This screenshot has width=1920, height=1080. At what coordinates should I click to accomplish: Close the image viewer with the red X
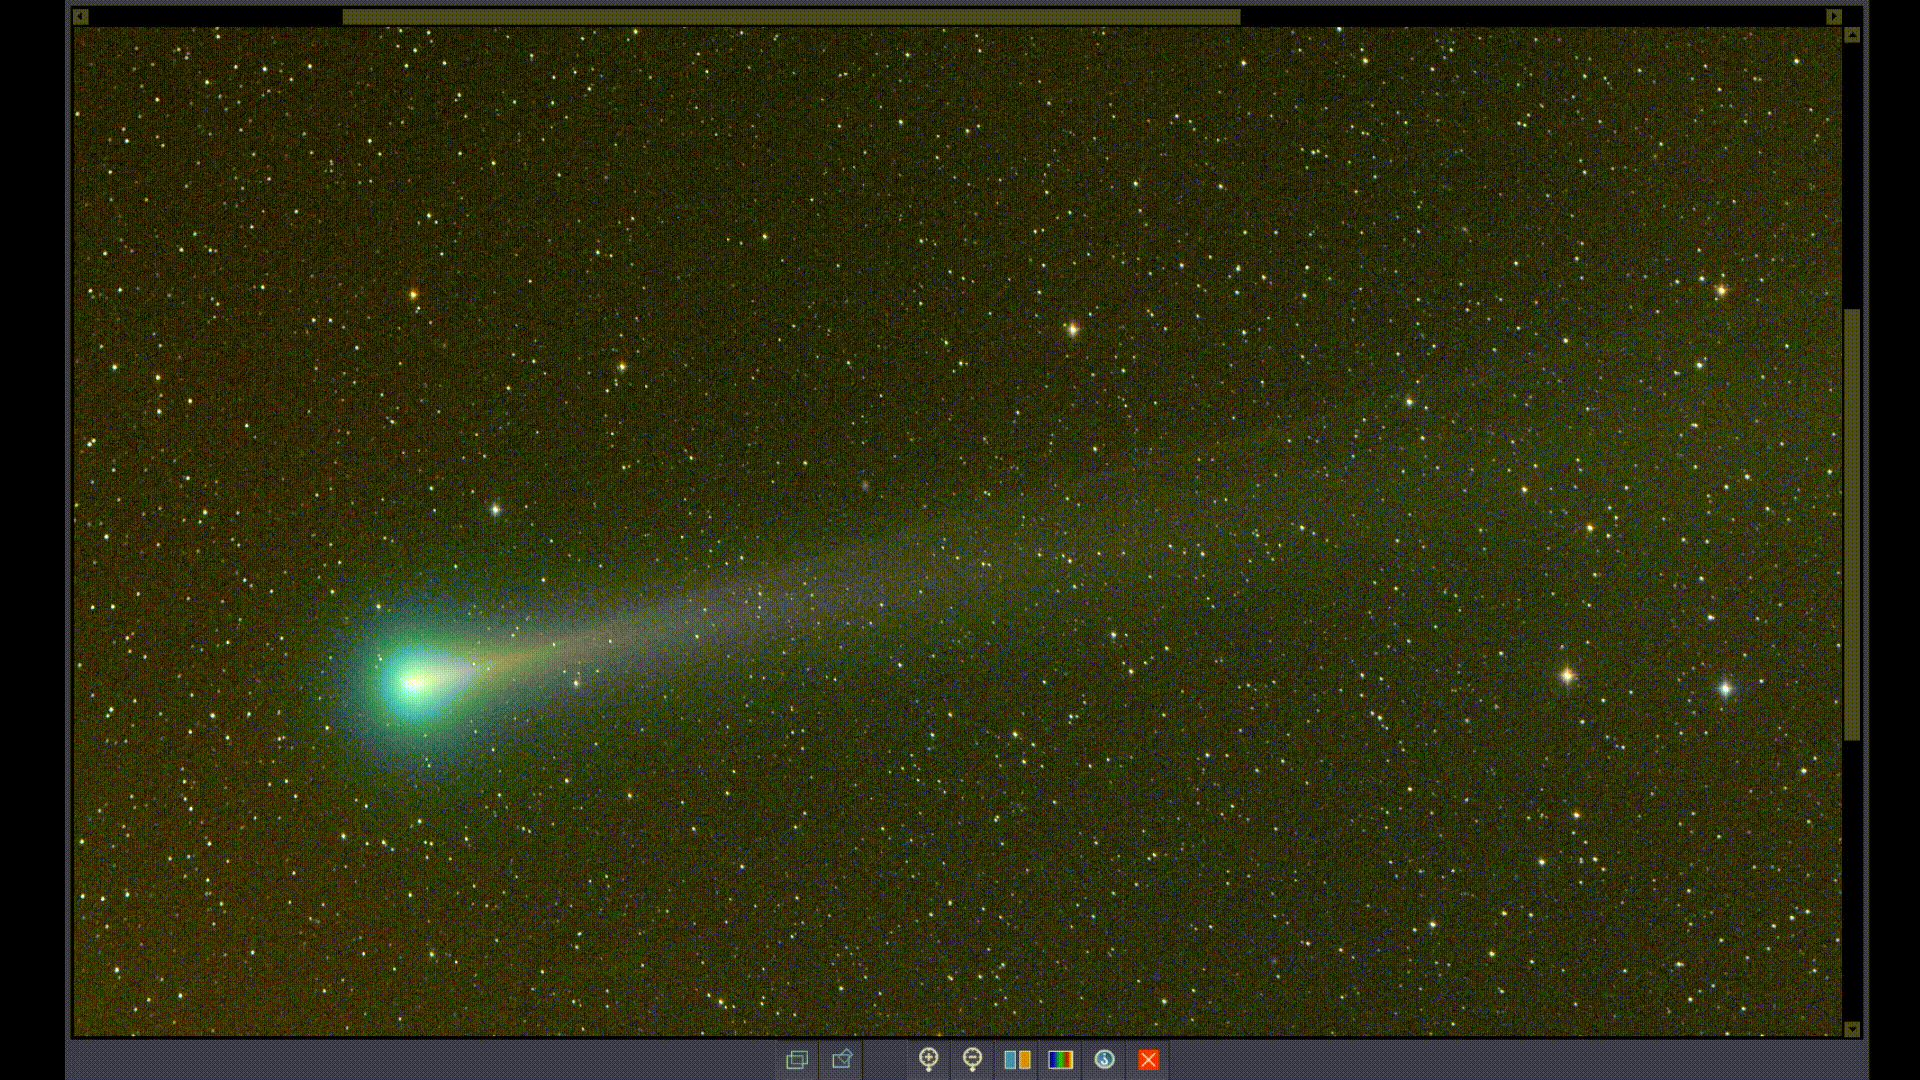(x=1148, y=1060)
